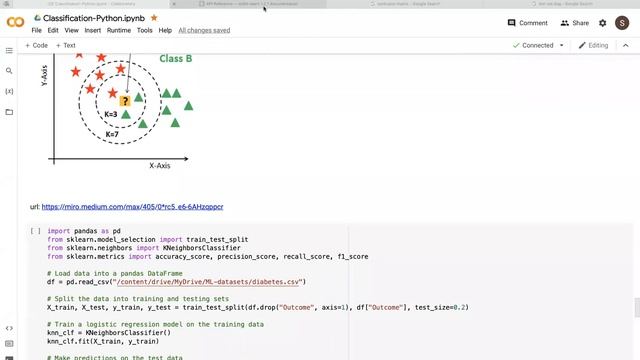Open the code snippets icon
This screenshot has width=640, height=360.
point(9,328)
